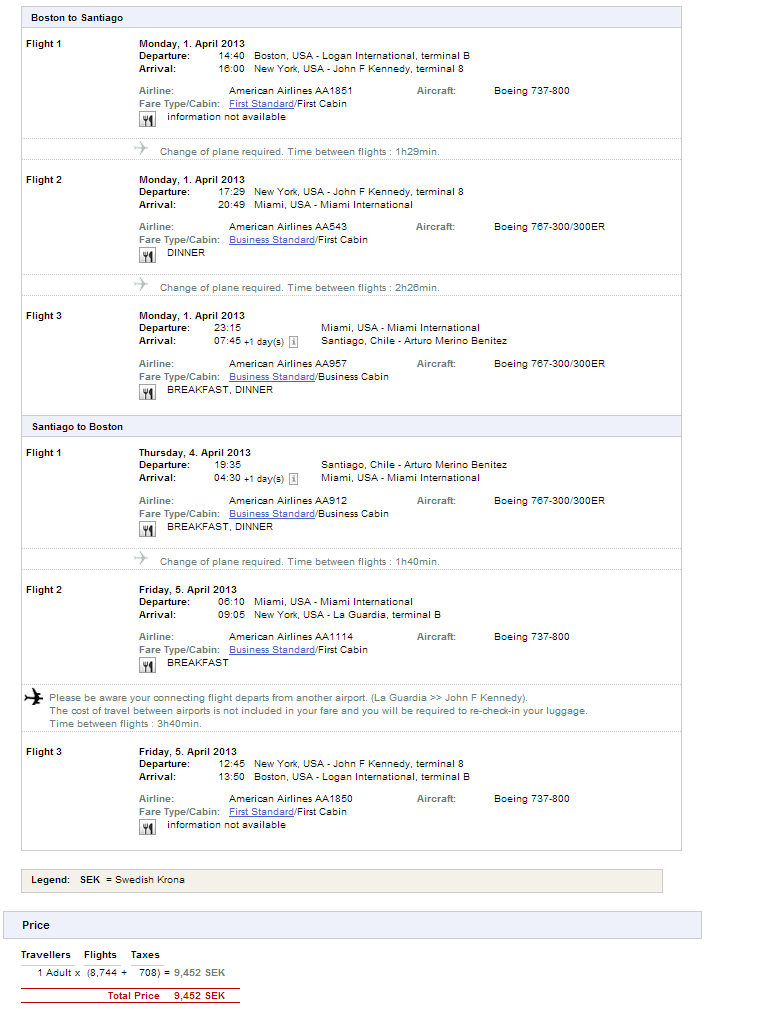
Task: Click the black airplane airport-change warning icon
Action: click(x=34, y=697)
